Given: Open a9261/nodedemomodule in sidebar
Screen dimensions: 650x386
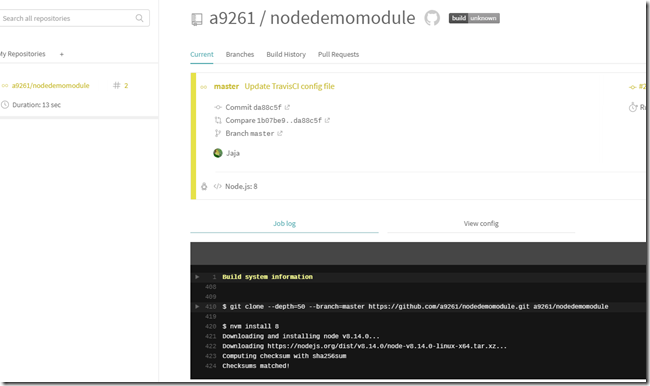Looking at the screenshot, I should [50, 85].
